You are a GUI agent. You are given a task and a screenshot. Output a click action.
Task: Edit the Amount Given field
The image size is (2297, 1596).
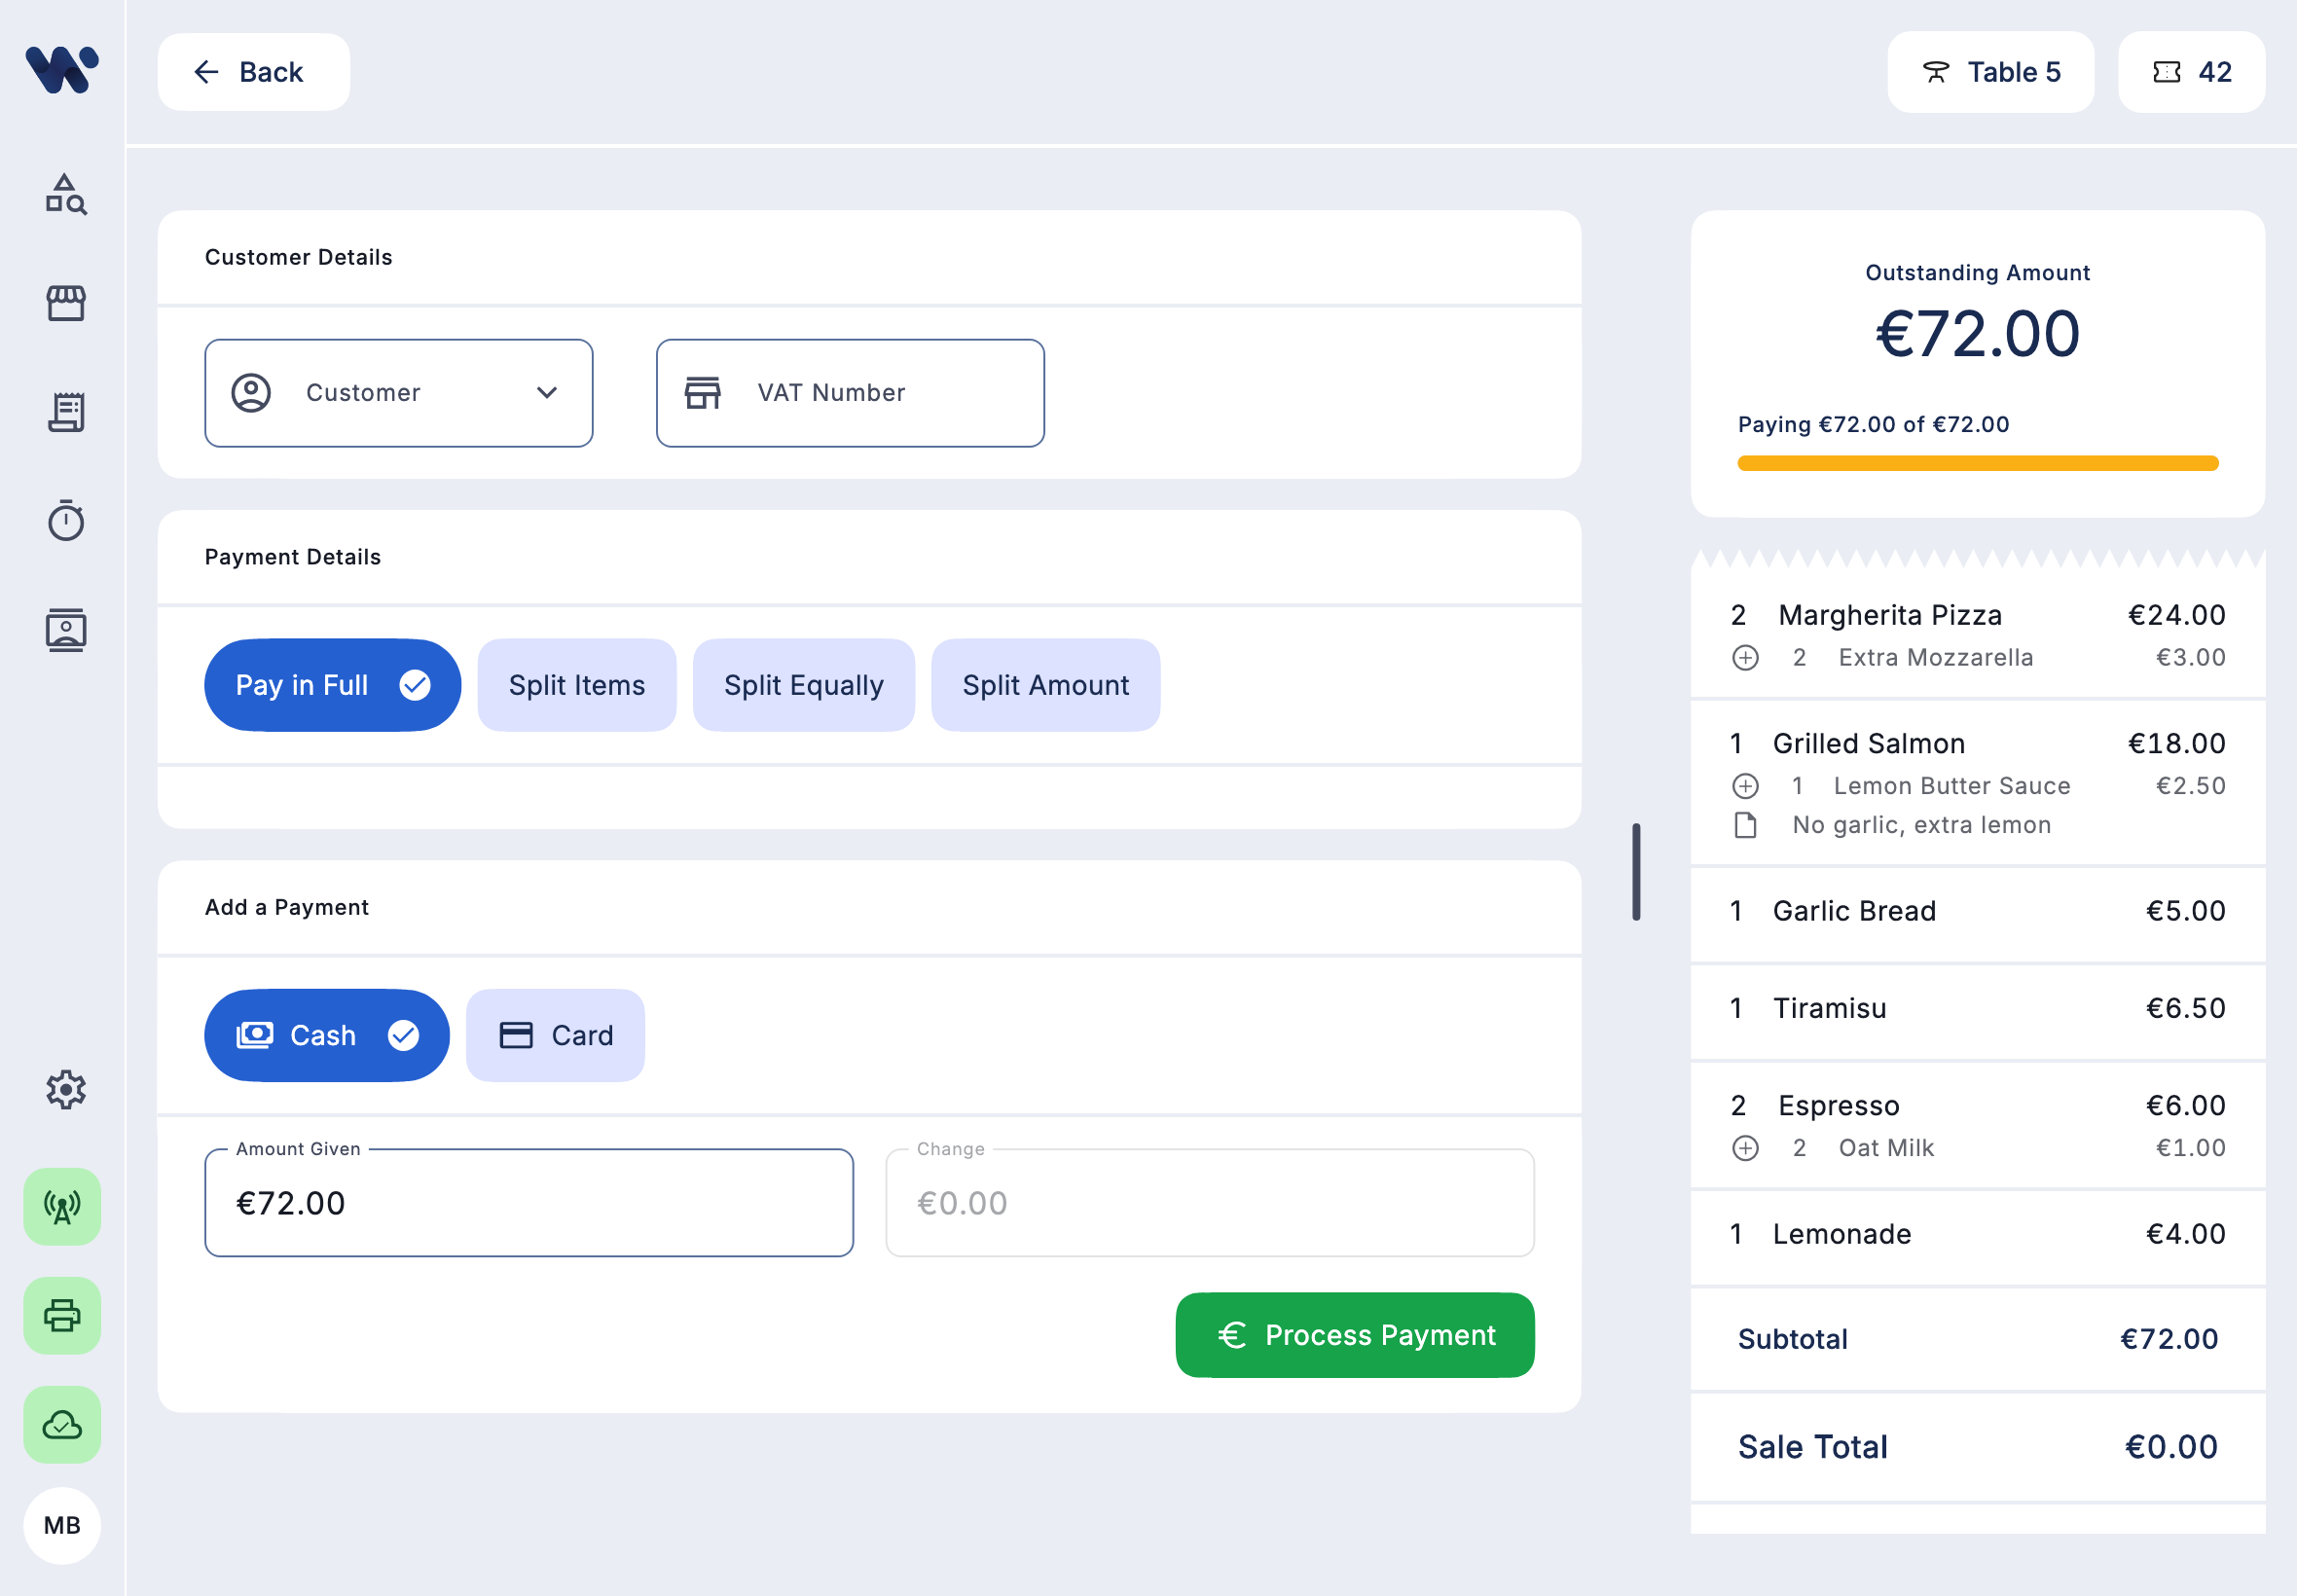click(528, 1203)
